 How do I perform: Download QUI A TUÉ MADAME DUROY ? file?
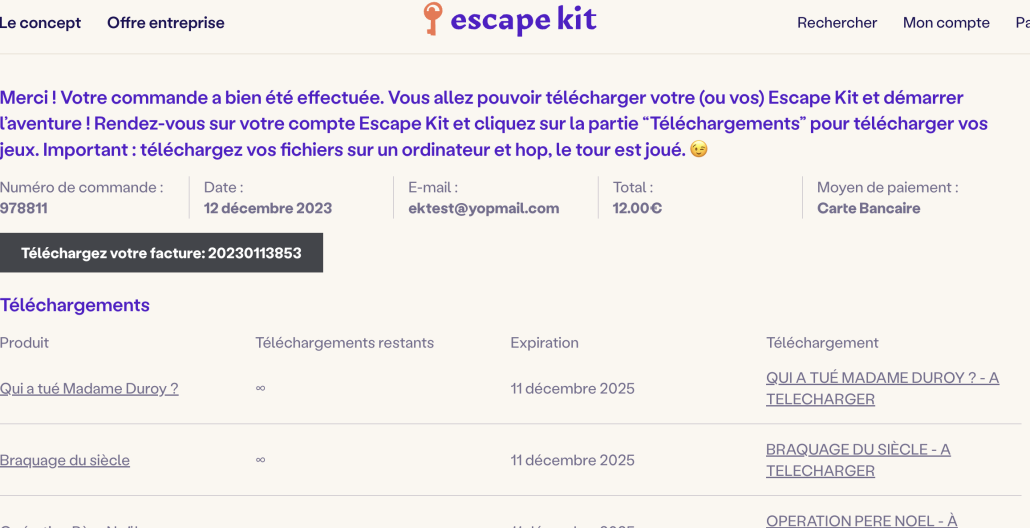pos(882,388)
